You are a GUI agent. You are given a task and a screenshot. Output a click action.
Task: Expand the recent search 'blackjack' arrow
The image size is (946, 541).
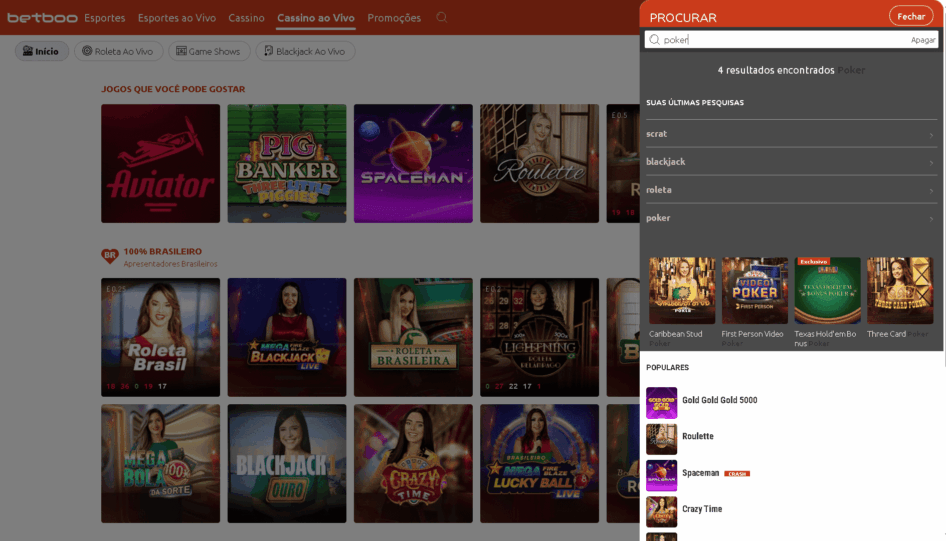pos(931,163)
